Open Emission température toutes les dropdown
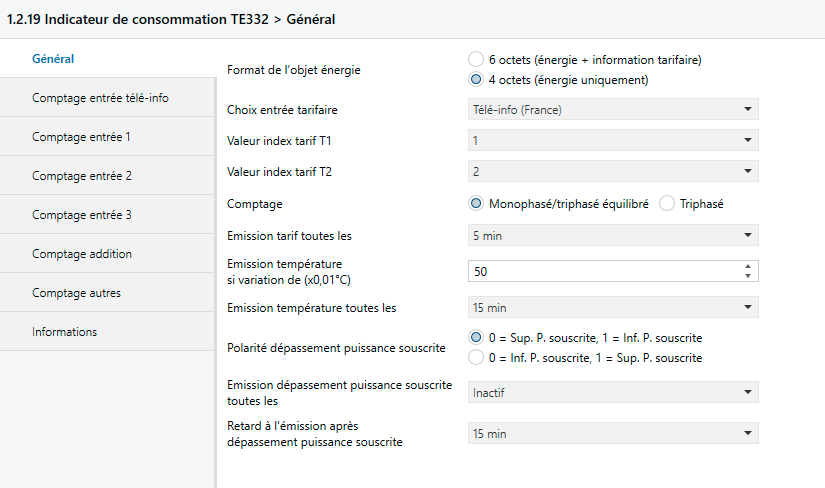The height and width of the screenshot is (488, 825). pyautogui.click(x=613, y=307)
